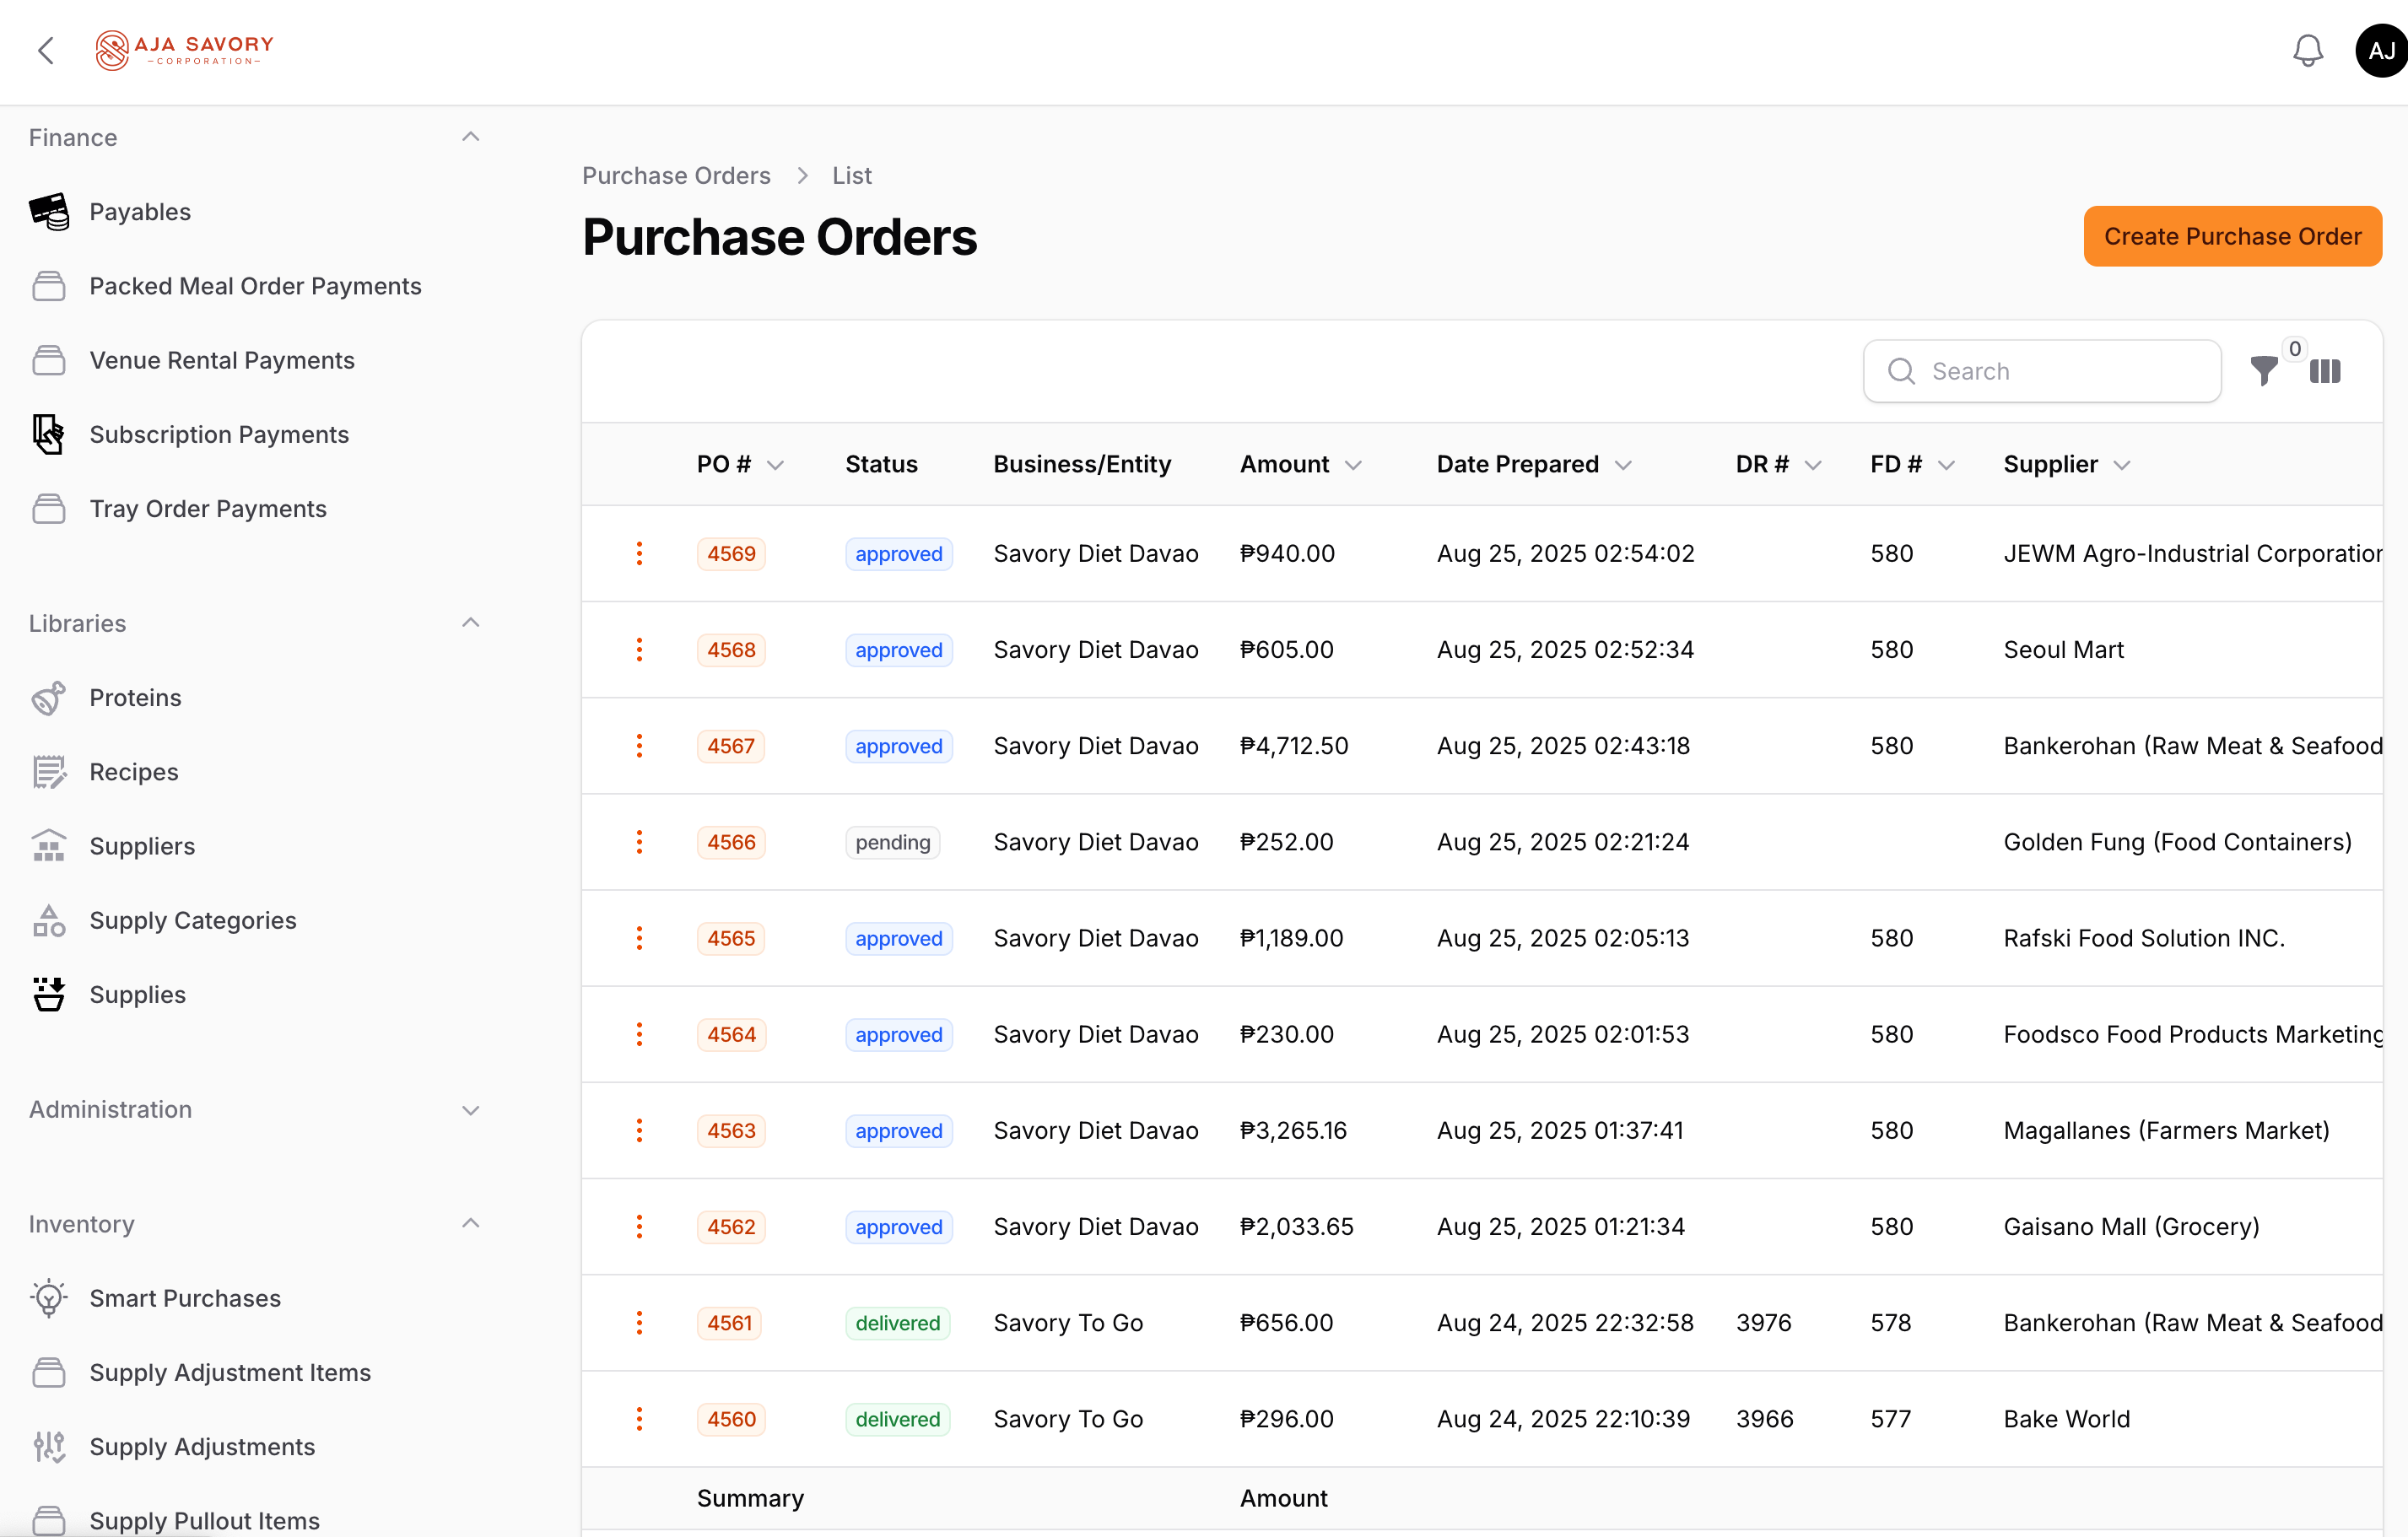Open the Supplier column sort dropdown
Viewport: 2408px width, 1537px height.
pyautogui.click(x=2123, y=464)
